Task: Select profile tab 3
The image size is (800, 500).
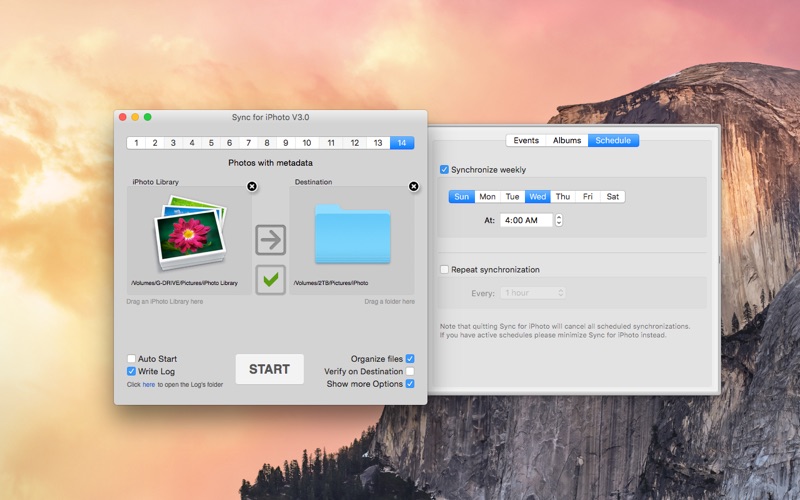Action: coord(173,143)
